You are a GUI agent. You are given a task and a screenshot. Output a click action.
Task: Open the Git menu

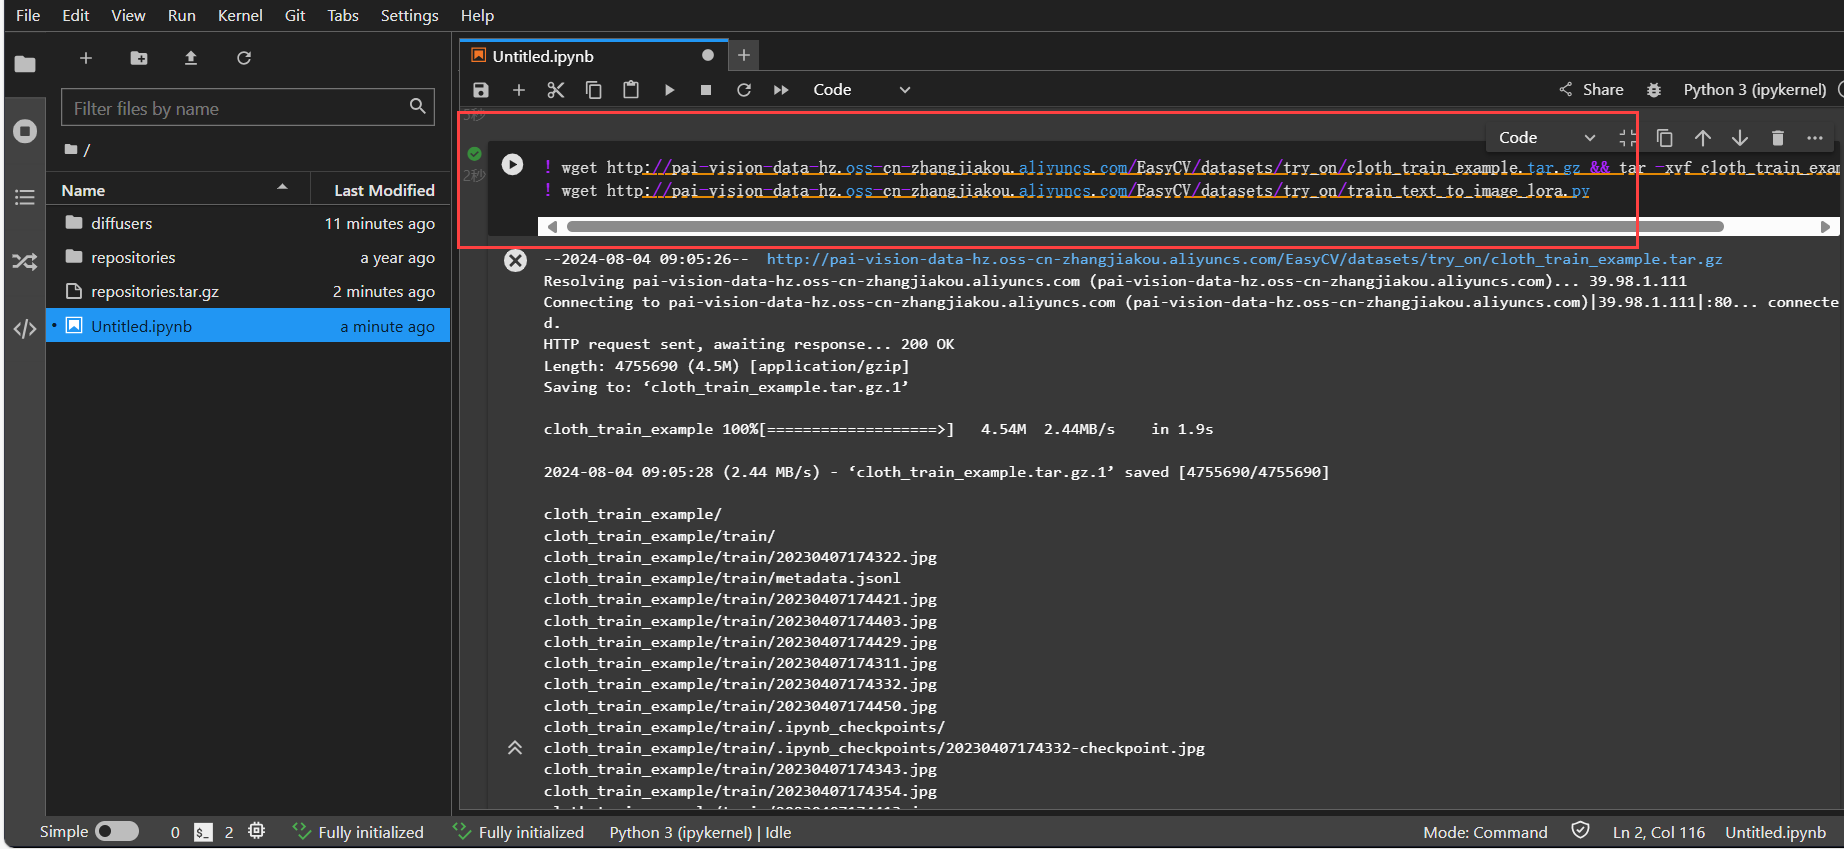coord(295,15)
